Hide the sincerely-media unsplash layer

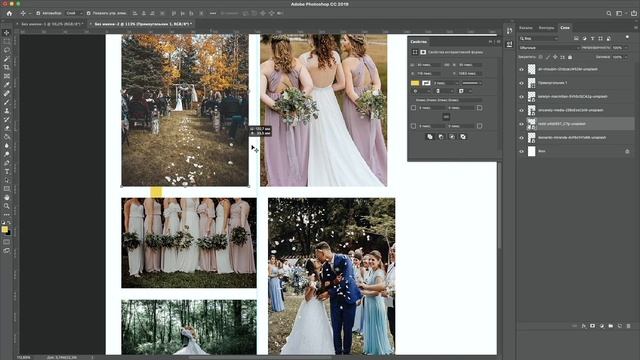(521, 110)
